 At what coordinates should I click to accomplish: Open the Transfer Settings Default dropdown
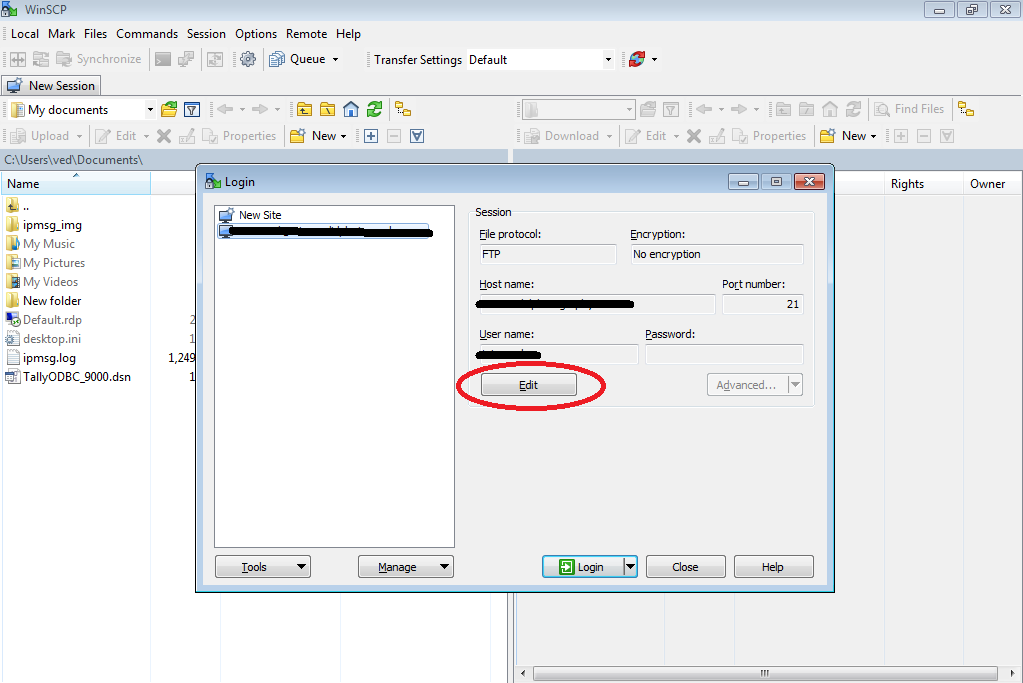608,59
